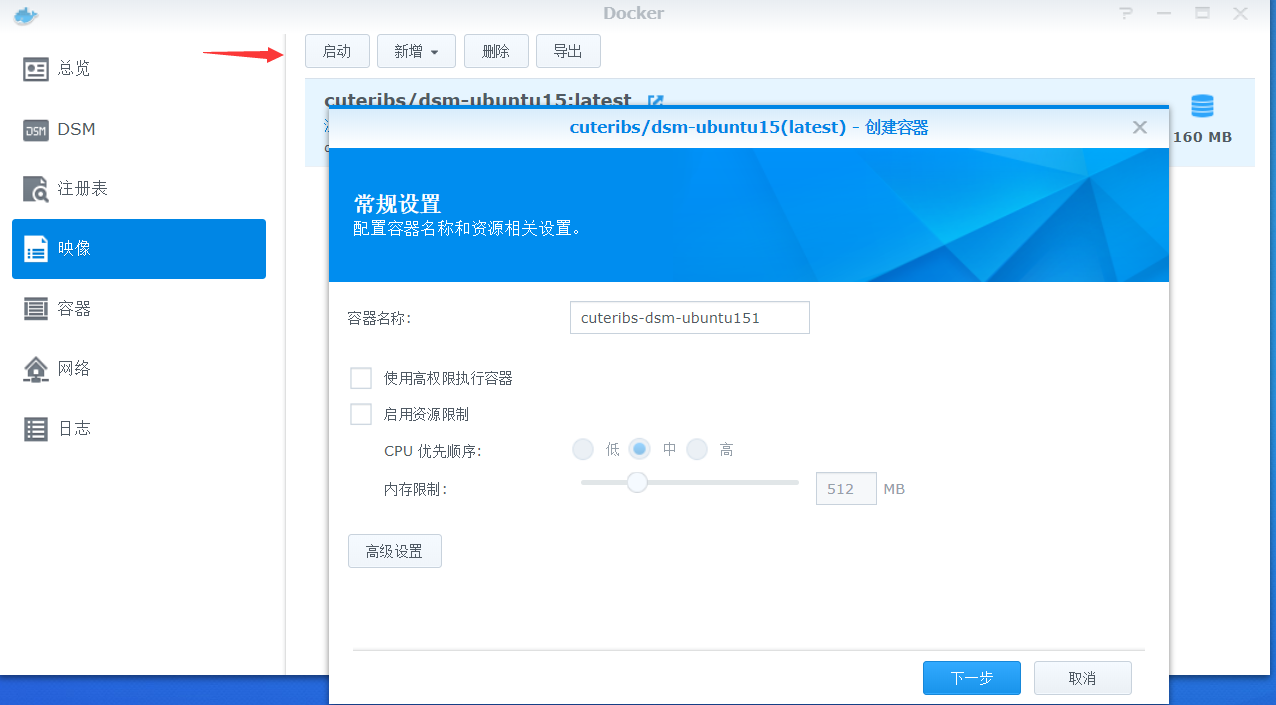Image resolution: width=1276 pixels, height=705 pixels.
Task: Click 下一步 to proceed
Action: pos(972,678)
